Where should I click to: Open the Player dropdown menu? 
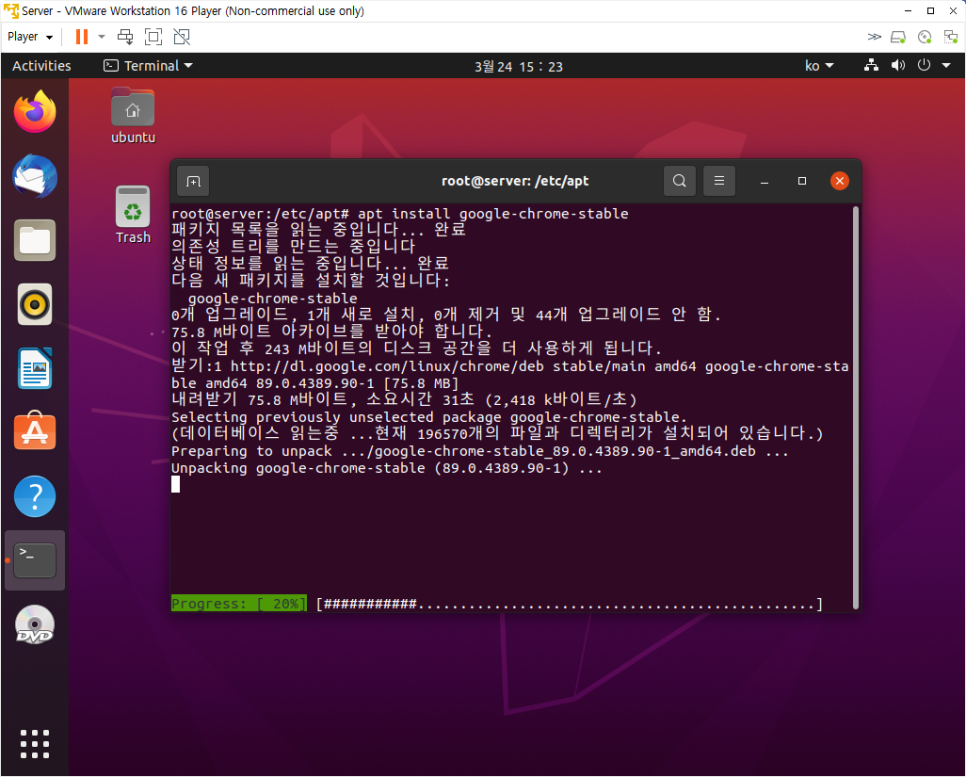[x=30, y=37]
